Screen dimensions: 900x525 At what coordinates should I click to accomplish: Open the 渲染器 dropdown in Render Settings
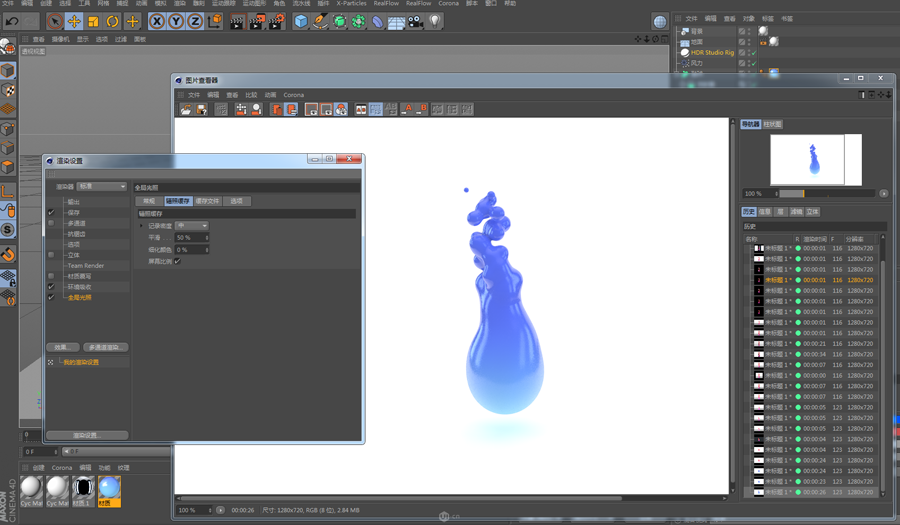click(102, 186)
